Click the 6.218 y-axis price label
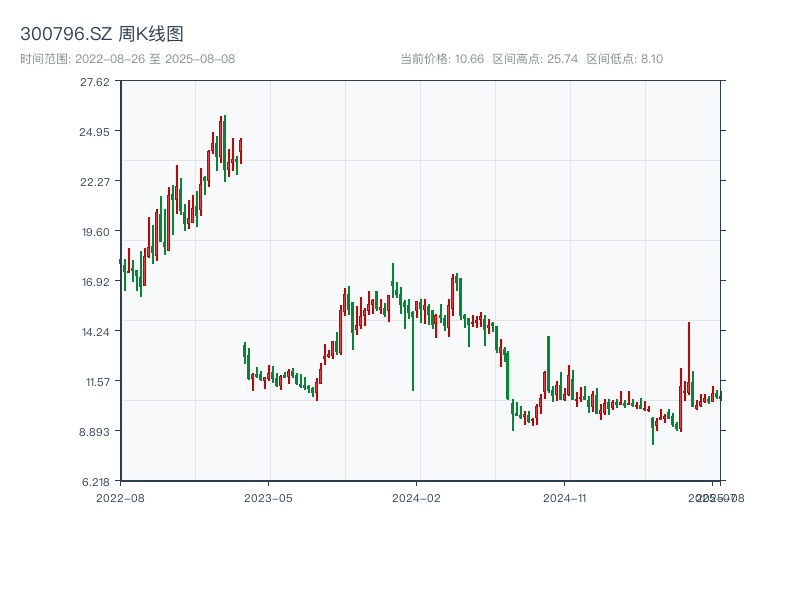Viewport: 800px width, 600px height. coord(96,481)
